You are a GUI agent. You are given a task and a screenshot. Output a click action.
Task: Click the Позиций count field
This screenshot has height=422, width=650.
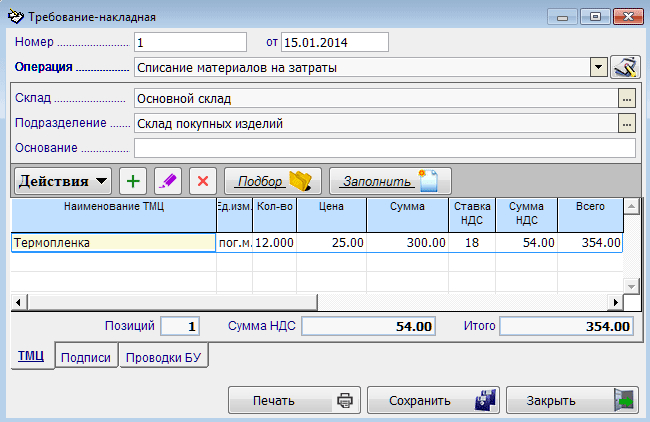click(180, 326)
